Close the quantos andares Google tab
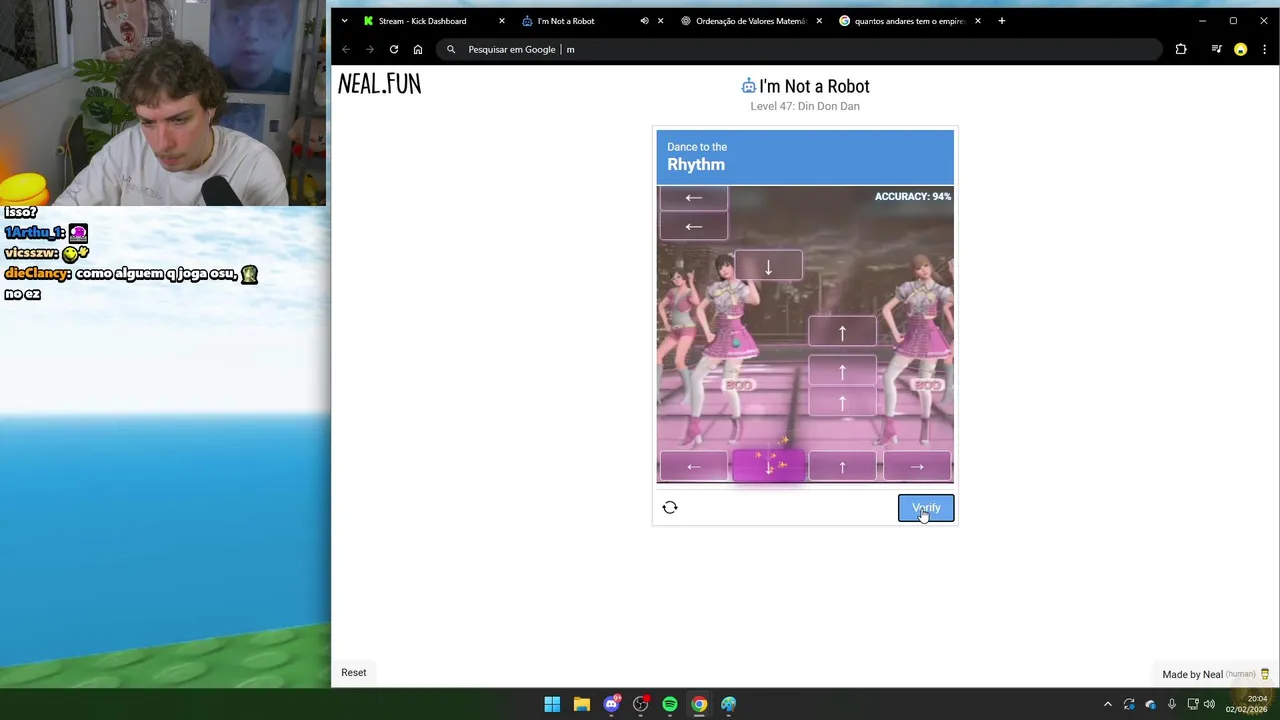This screenshot has height=720, width=1280. [x=977, y=21]
